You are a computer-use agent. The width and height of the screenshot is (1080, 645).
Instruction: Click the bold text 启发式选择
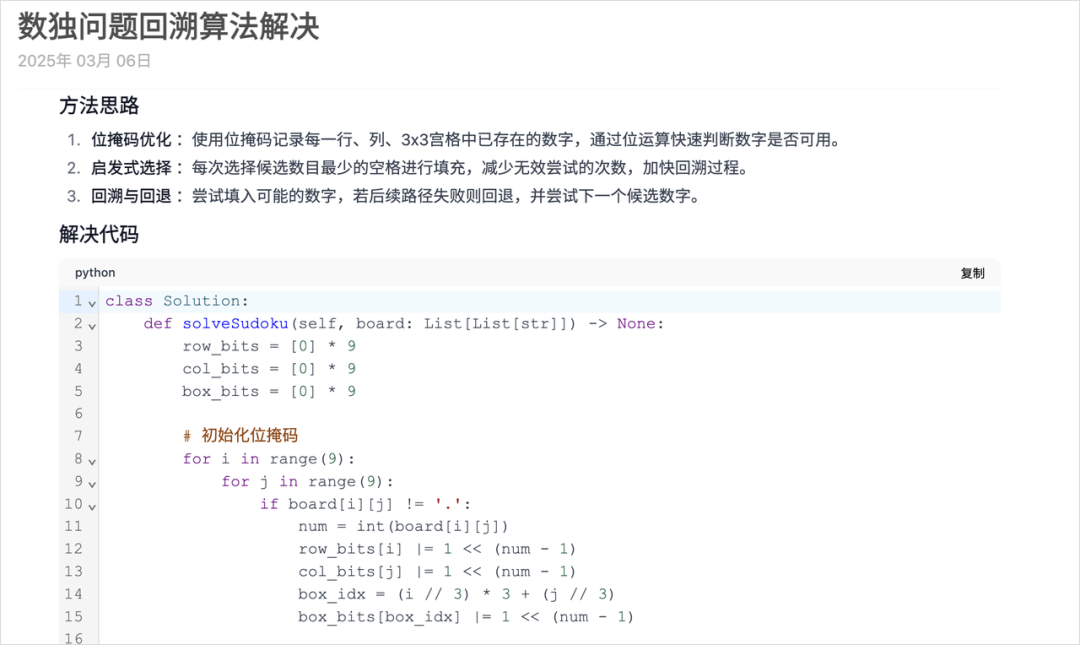coord(131,168)
